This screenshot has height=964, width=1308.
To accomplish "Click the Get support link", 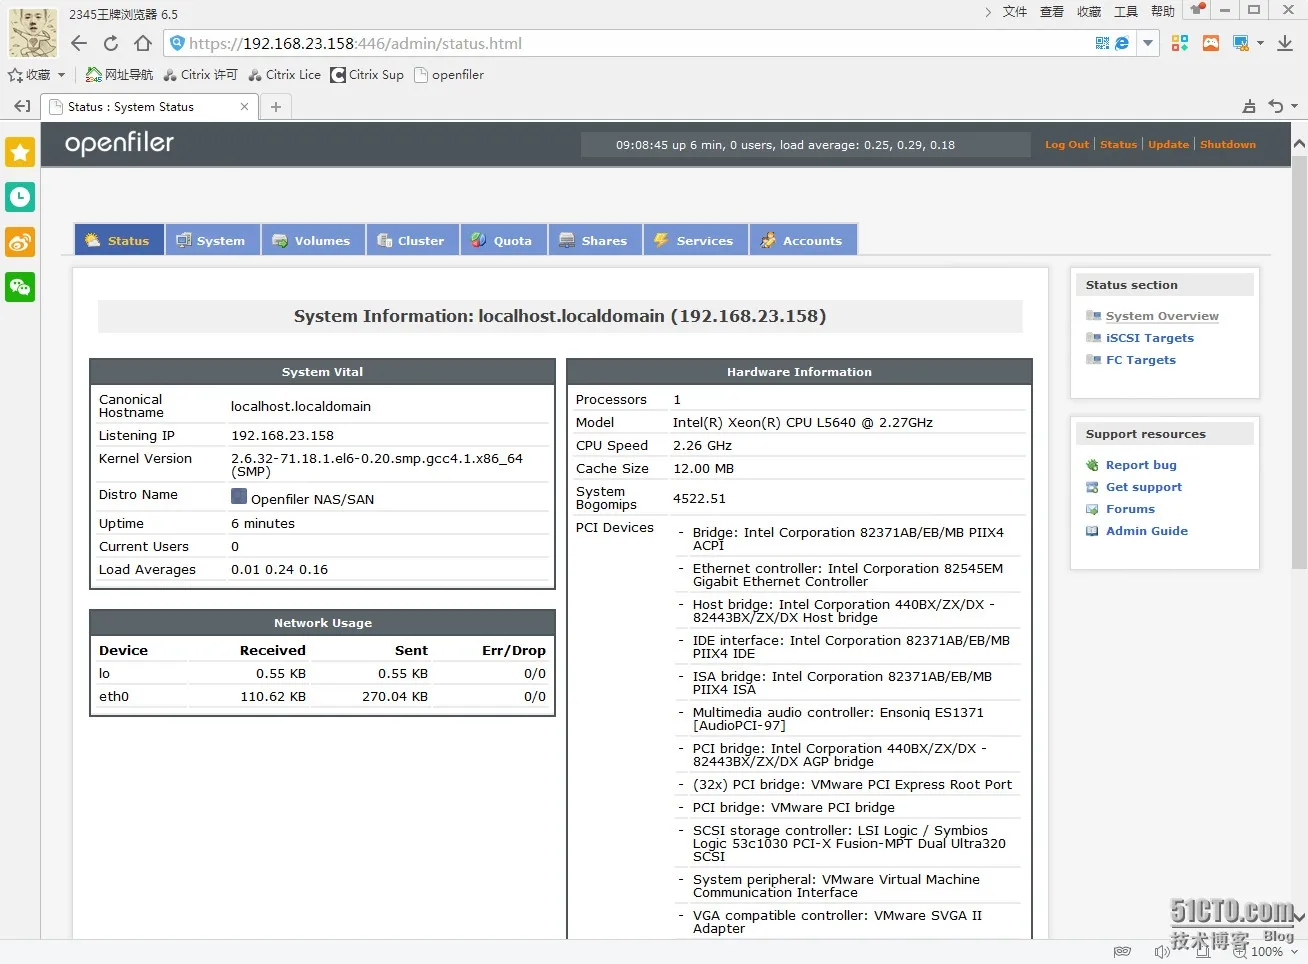I will [1144, 487].
